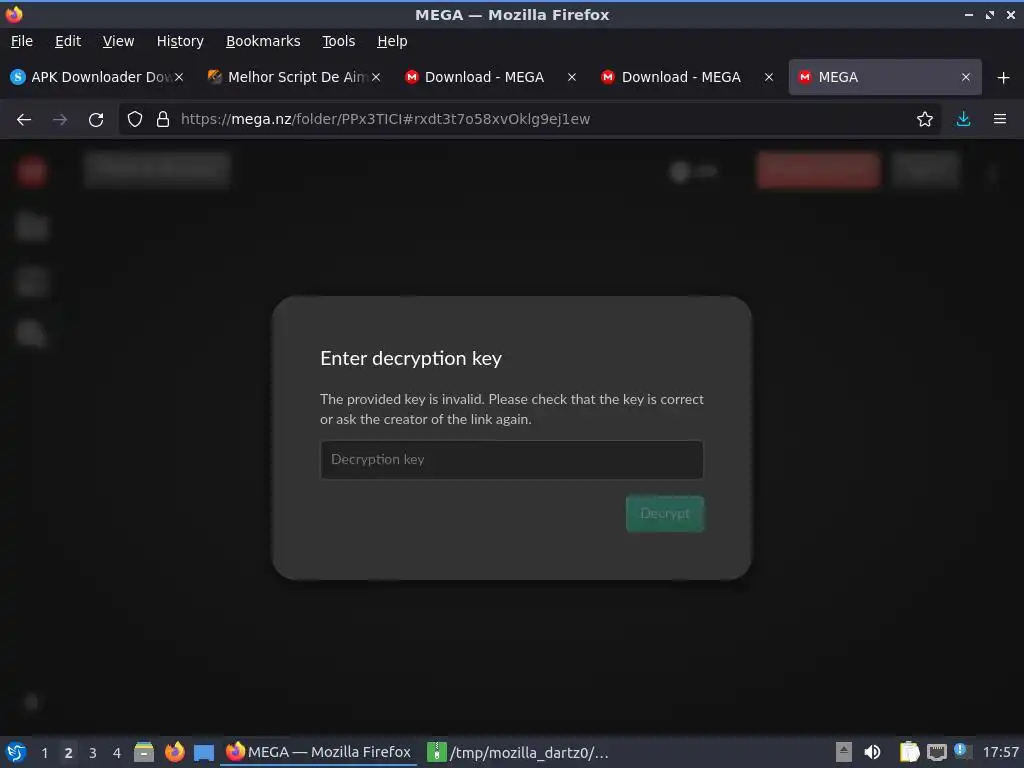1024x768 pixels.
Task: Go back to the previous page
Action: [x=24, y=120]
